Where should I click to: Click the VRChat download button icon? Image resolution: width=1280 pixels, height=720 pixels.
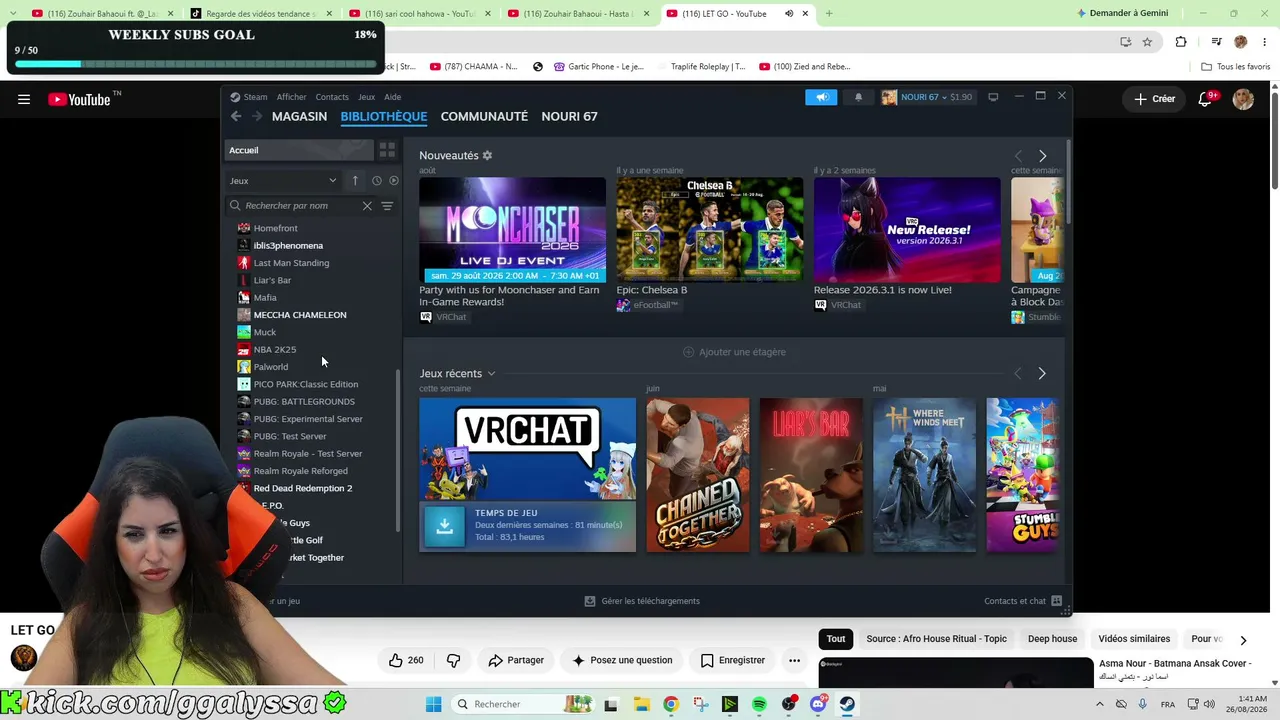pos(444,527)
